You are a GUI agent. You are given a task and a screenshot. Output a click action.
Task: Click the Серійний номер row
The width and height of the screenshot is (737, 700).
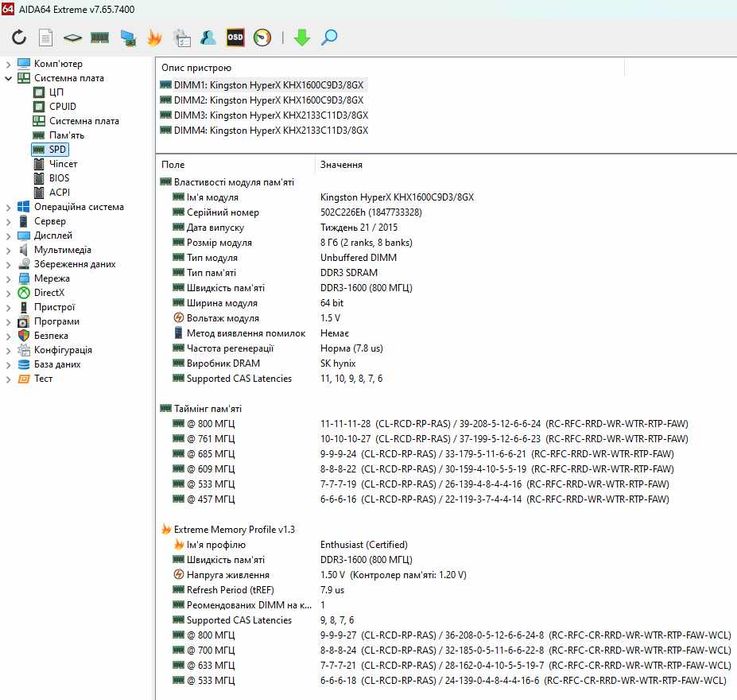point(297,212)
